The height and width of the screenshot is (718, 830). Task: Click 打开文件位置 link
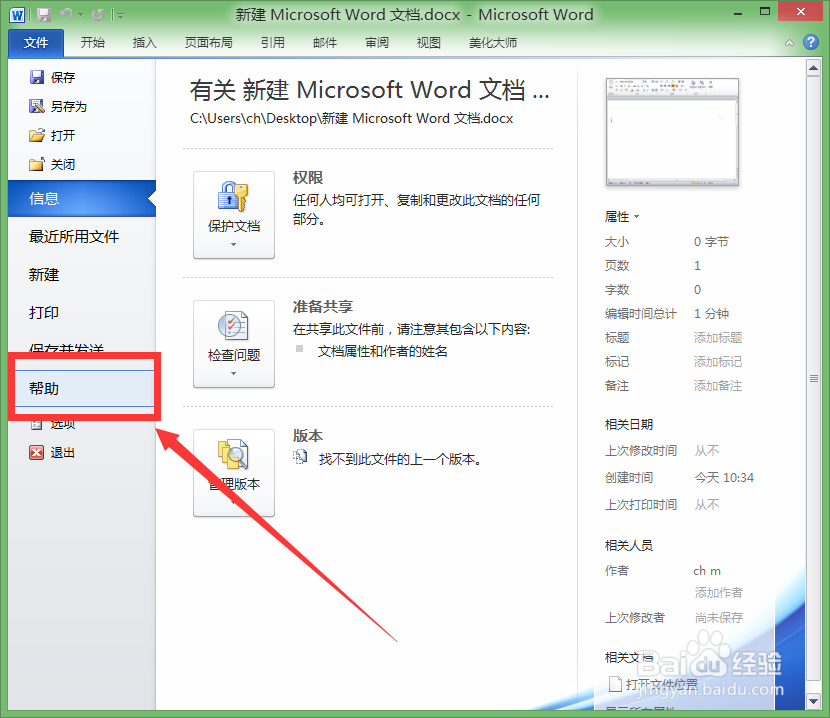pos(654,684)
